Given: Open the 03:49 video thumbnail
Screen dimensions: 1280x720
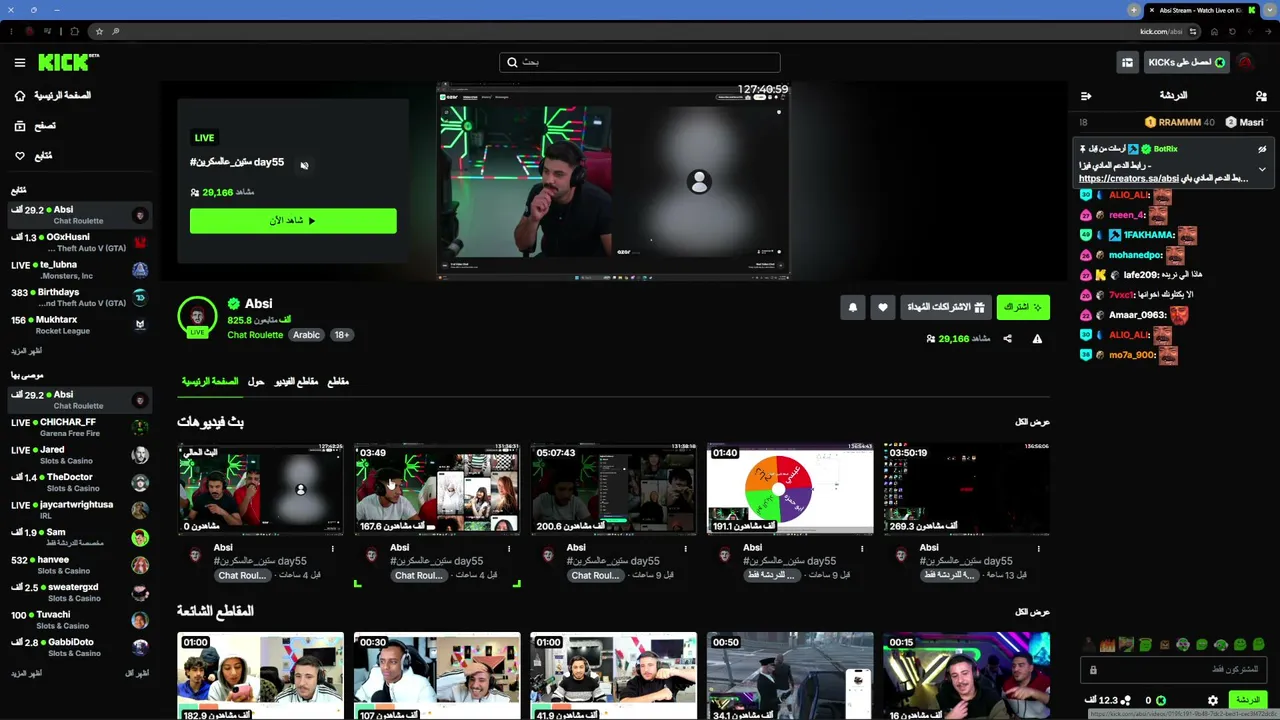Looking at the screenshot, I should coord(437,489).
